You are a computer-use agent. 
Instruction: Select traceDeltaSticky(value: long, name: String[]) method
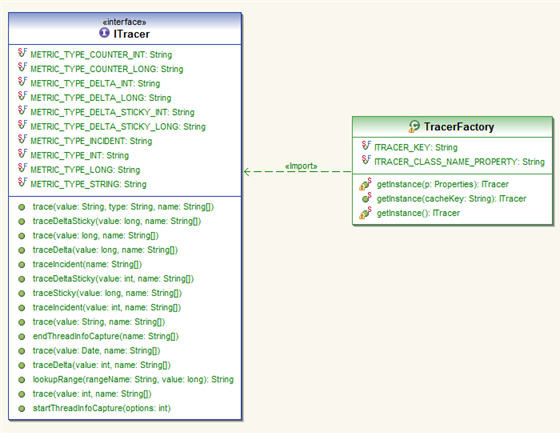[x=117, y=221]
